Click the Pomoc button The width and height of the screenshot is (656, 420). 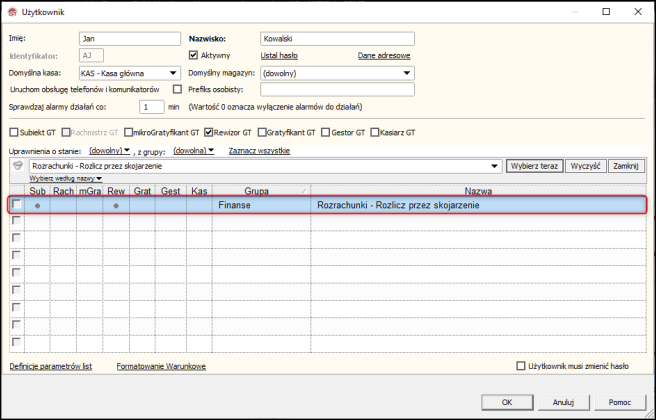click(x=620, y=402)
